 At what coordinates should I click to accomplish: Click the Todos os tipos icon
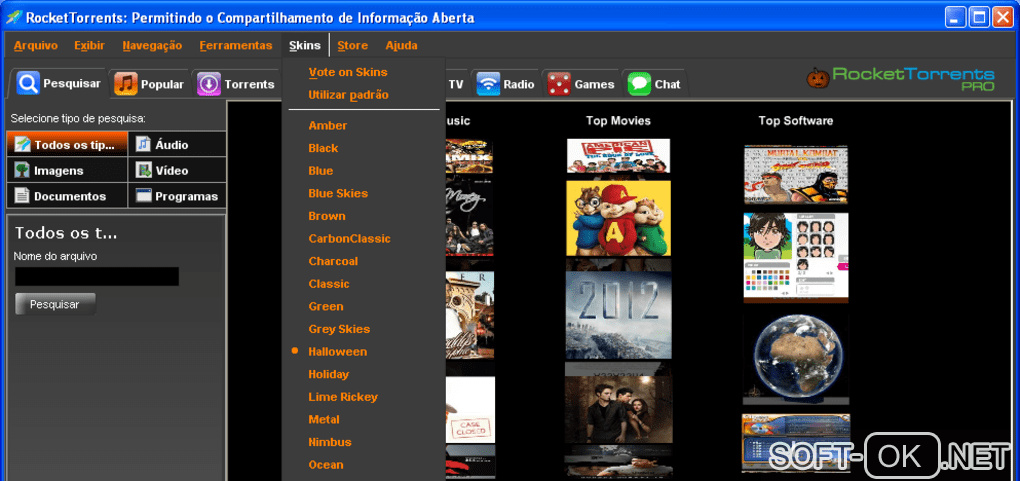[22, 144]
